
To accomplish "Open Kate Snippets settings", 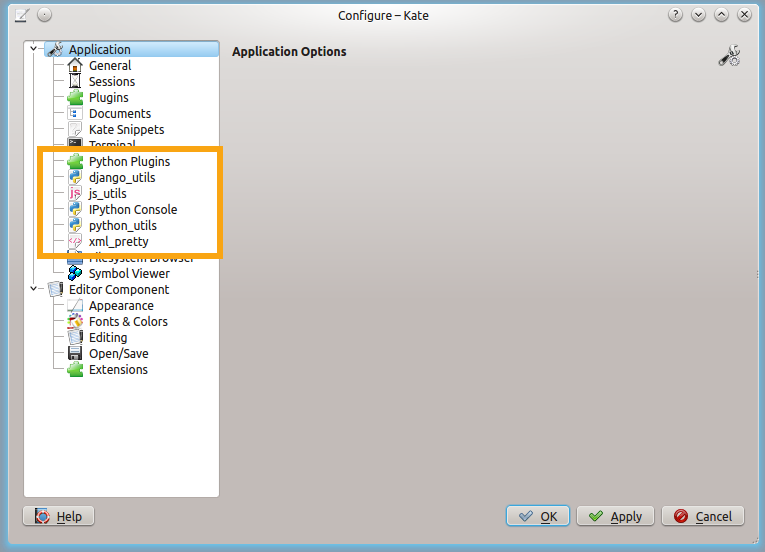I will 126,130.
